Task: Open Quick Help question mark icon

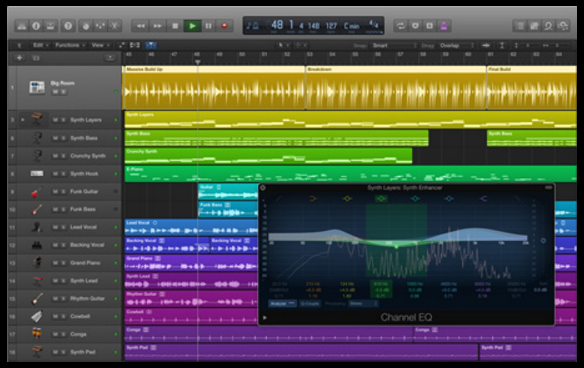Action: click(68, 26)
